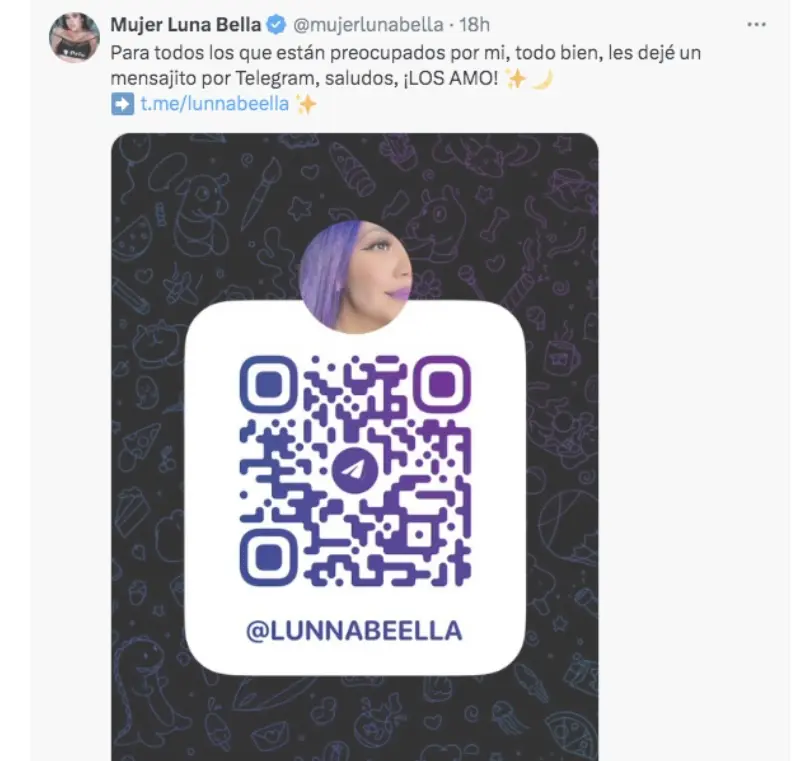Screen dimensions: 804x761
Task: Click the paintbrush doodle in the image background
Action: (x=261, y=193)
